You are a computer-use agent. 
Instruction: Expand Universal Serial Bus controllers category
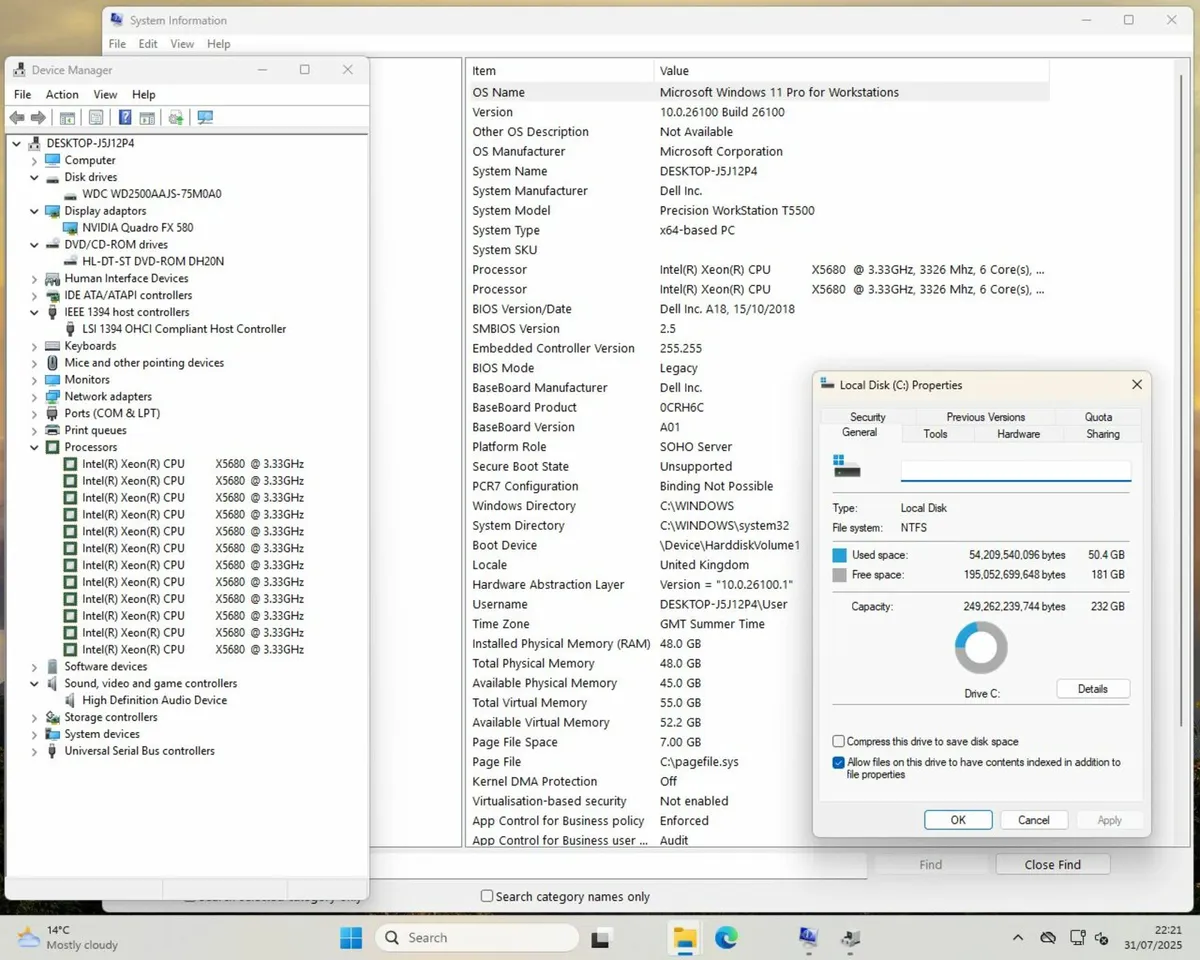(34, 751)
